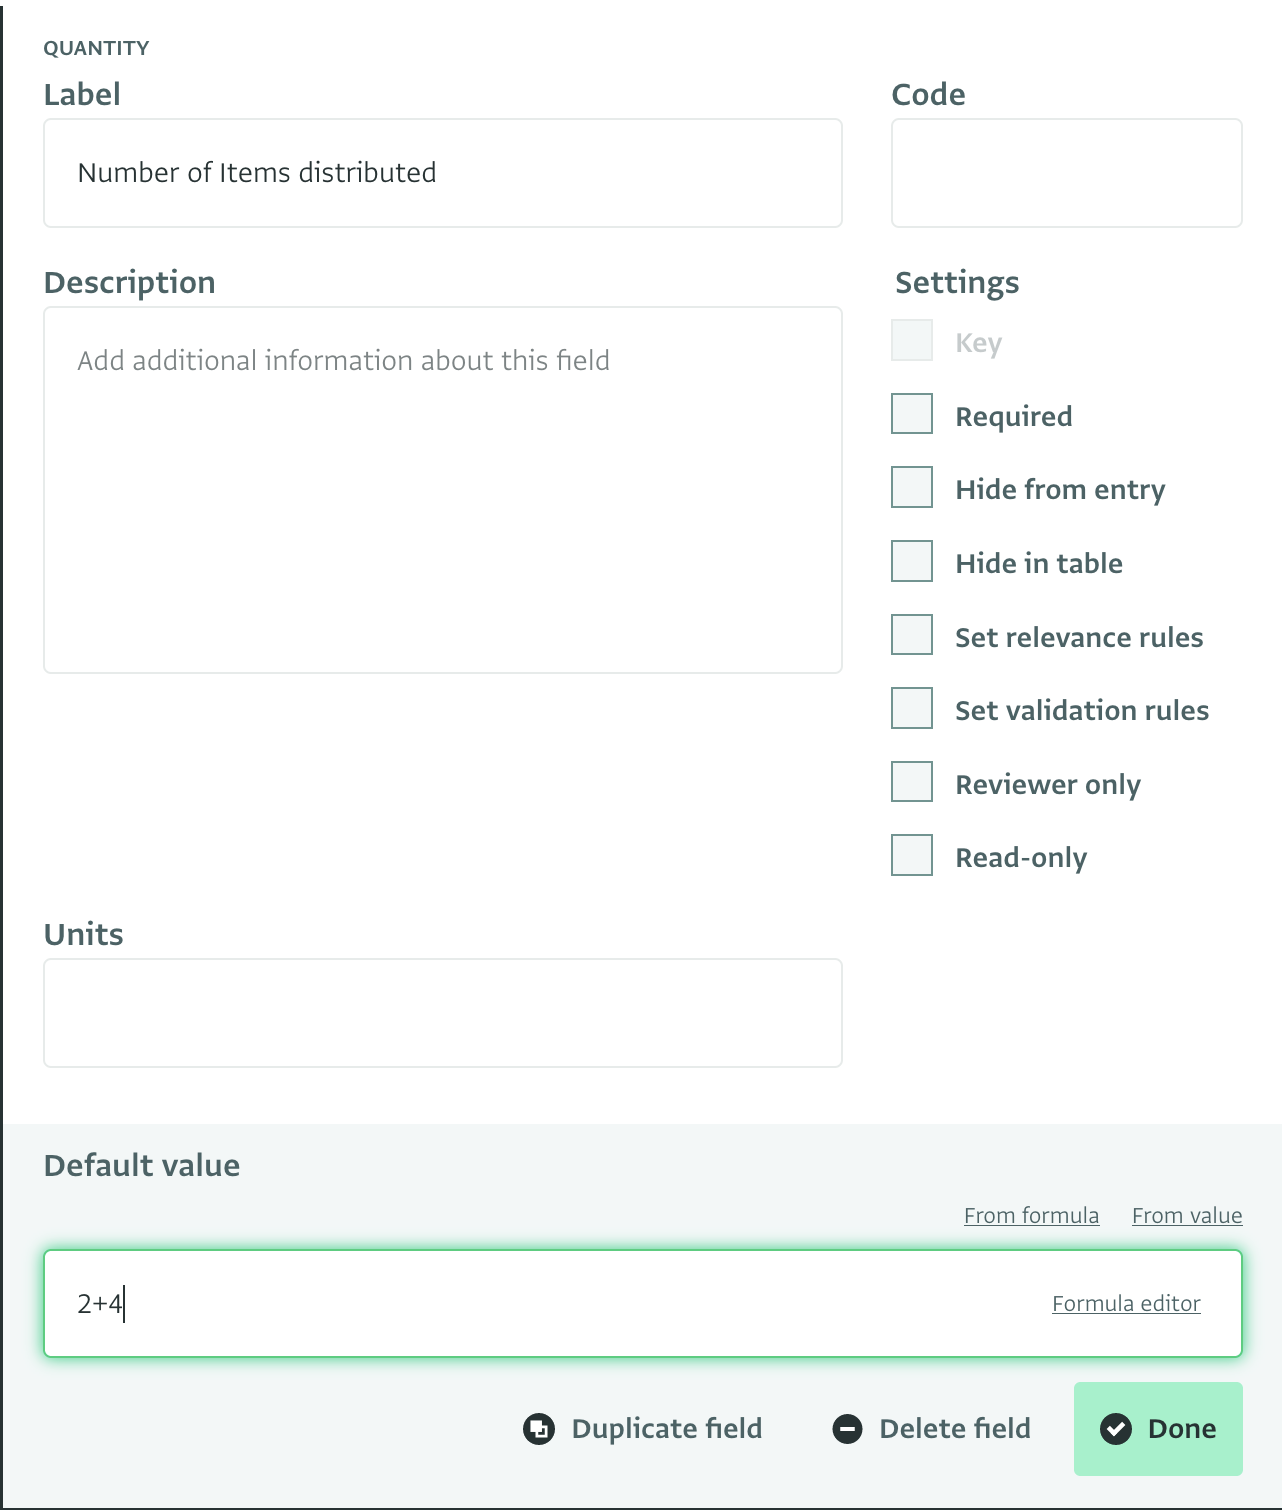Select the Units input field
Image resolution: width=1282 pixels, height=1510 pixels.
442,1012
